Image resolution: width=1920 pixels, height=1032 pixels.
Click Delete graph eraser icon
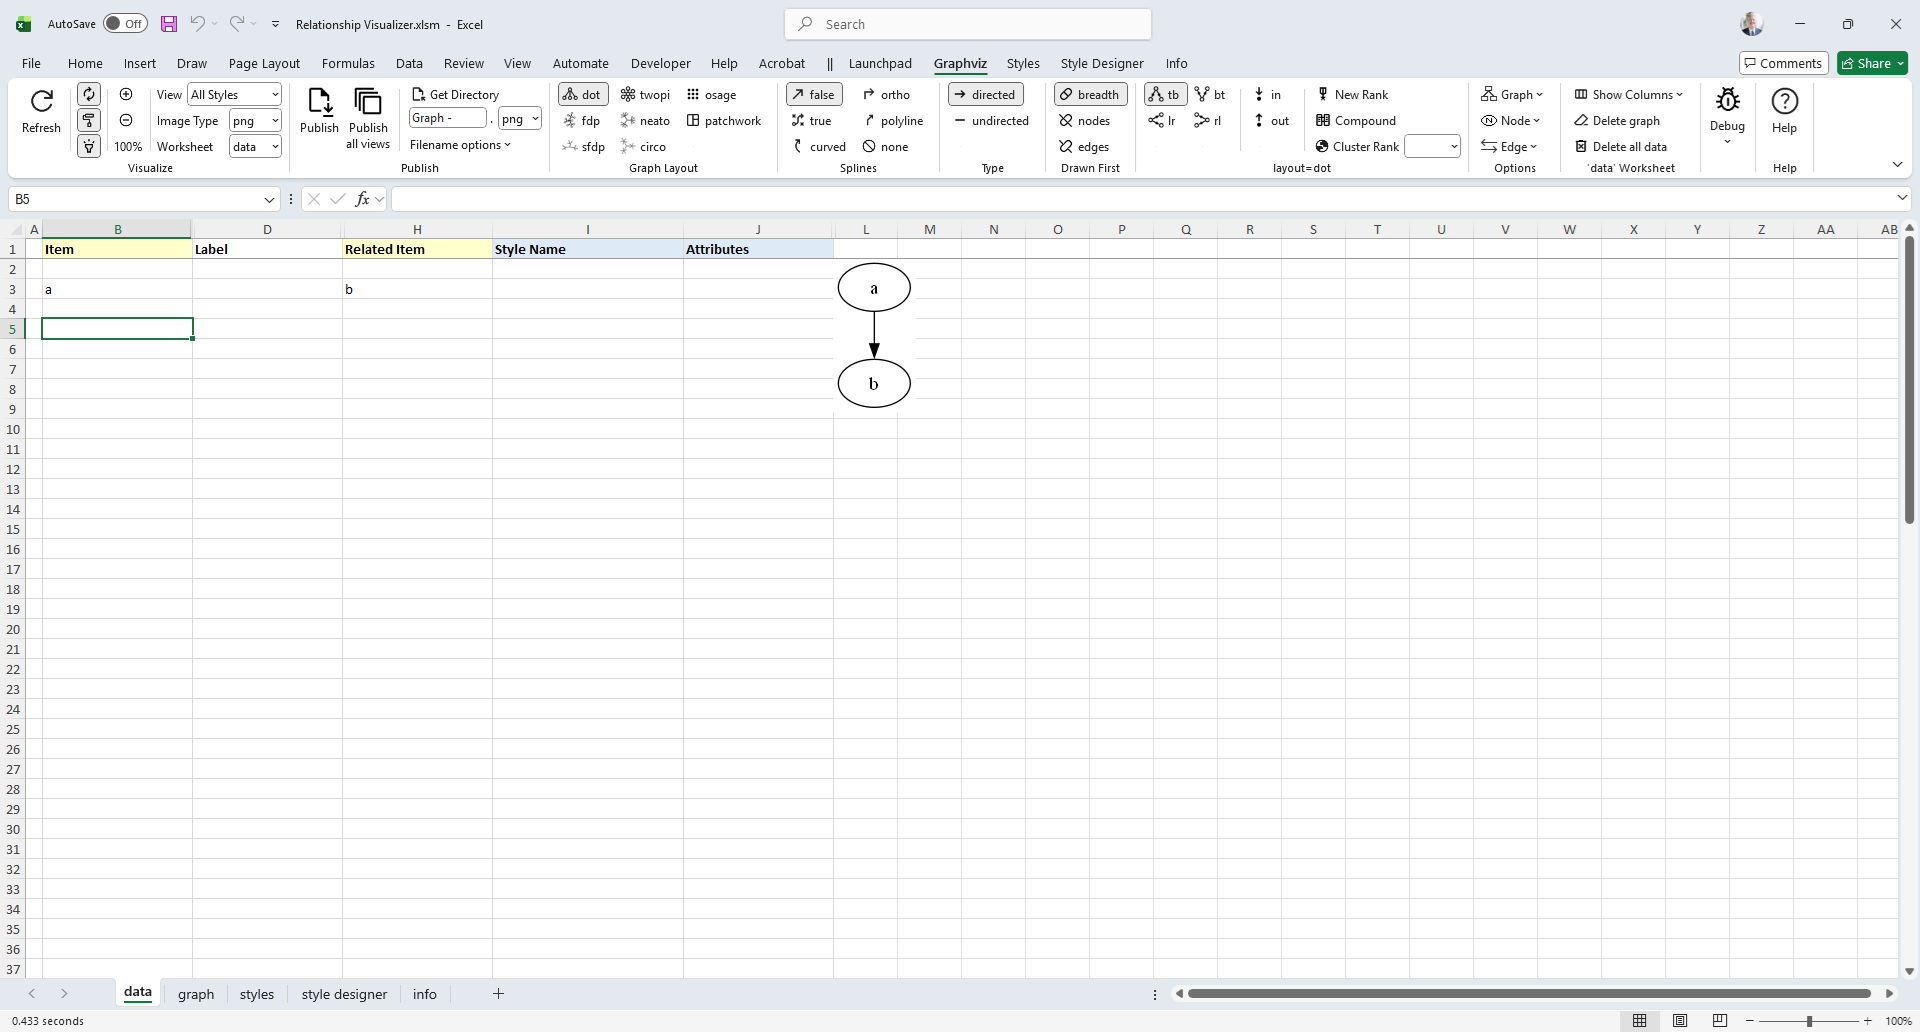(x=1581, y=121)
